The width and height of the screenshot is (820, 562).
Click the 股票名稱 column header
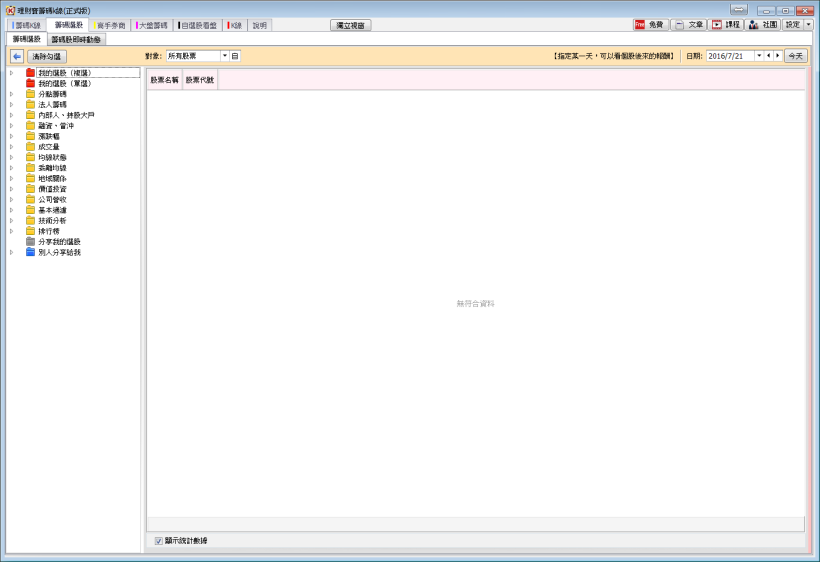click(x=165, y=80)
